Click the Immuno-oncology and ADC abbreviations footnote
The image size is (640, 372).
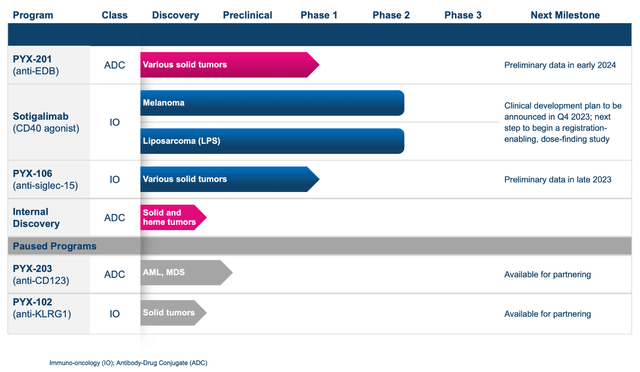click(128, 363)
